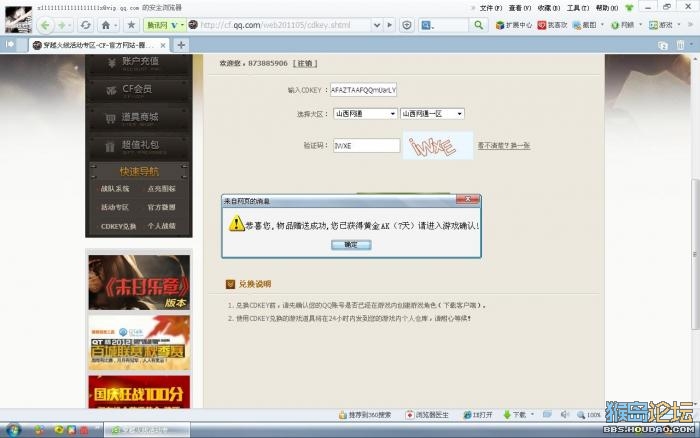Click 看不清楚?换一张 captcha refresh link
700x438 pixels.
504,146
